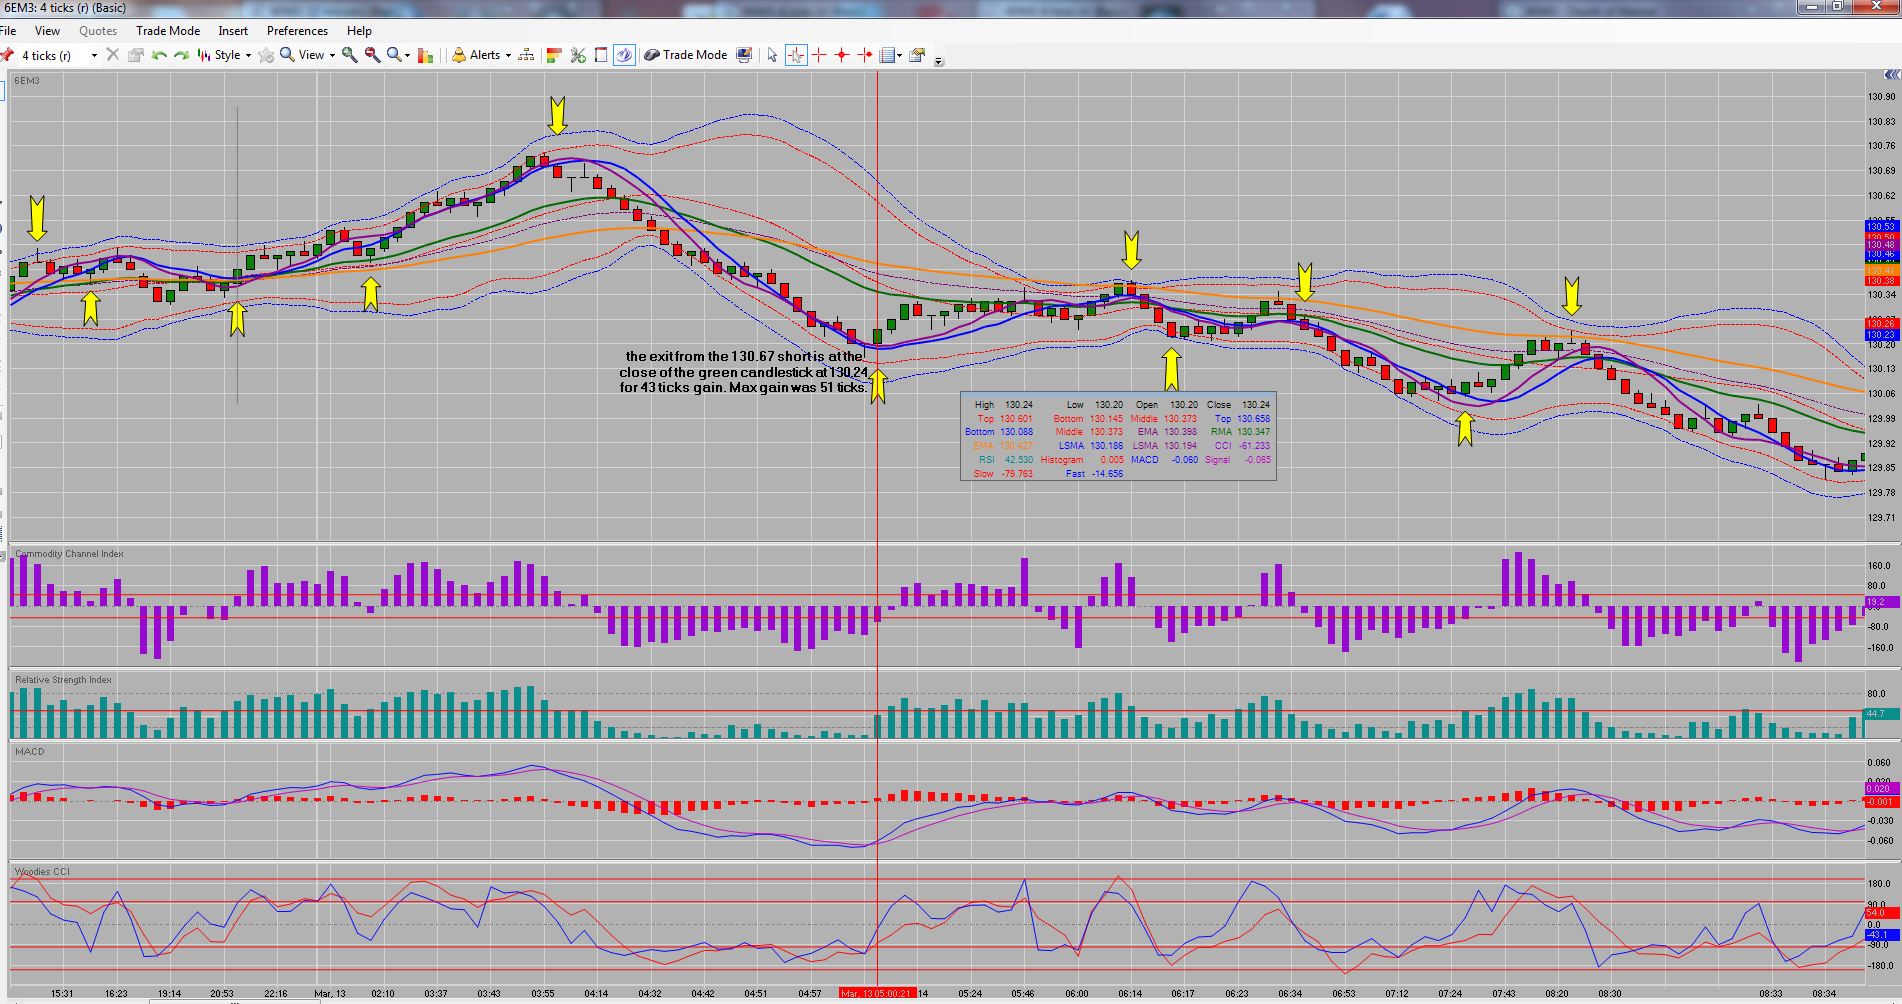This screenshot has width=1902, height=1004.
Task: Click the Style candlestick icon
Action: (x=204, y=55)
